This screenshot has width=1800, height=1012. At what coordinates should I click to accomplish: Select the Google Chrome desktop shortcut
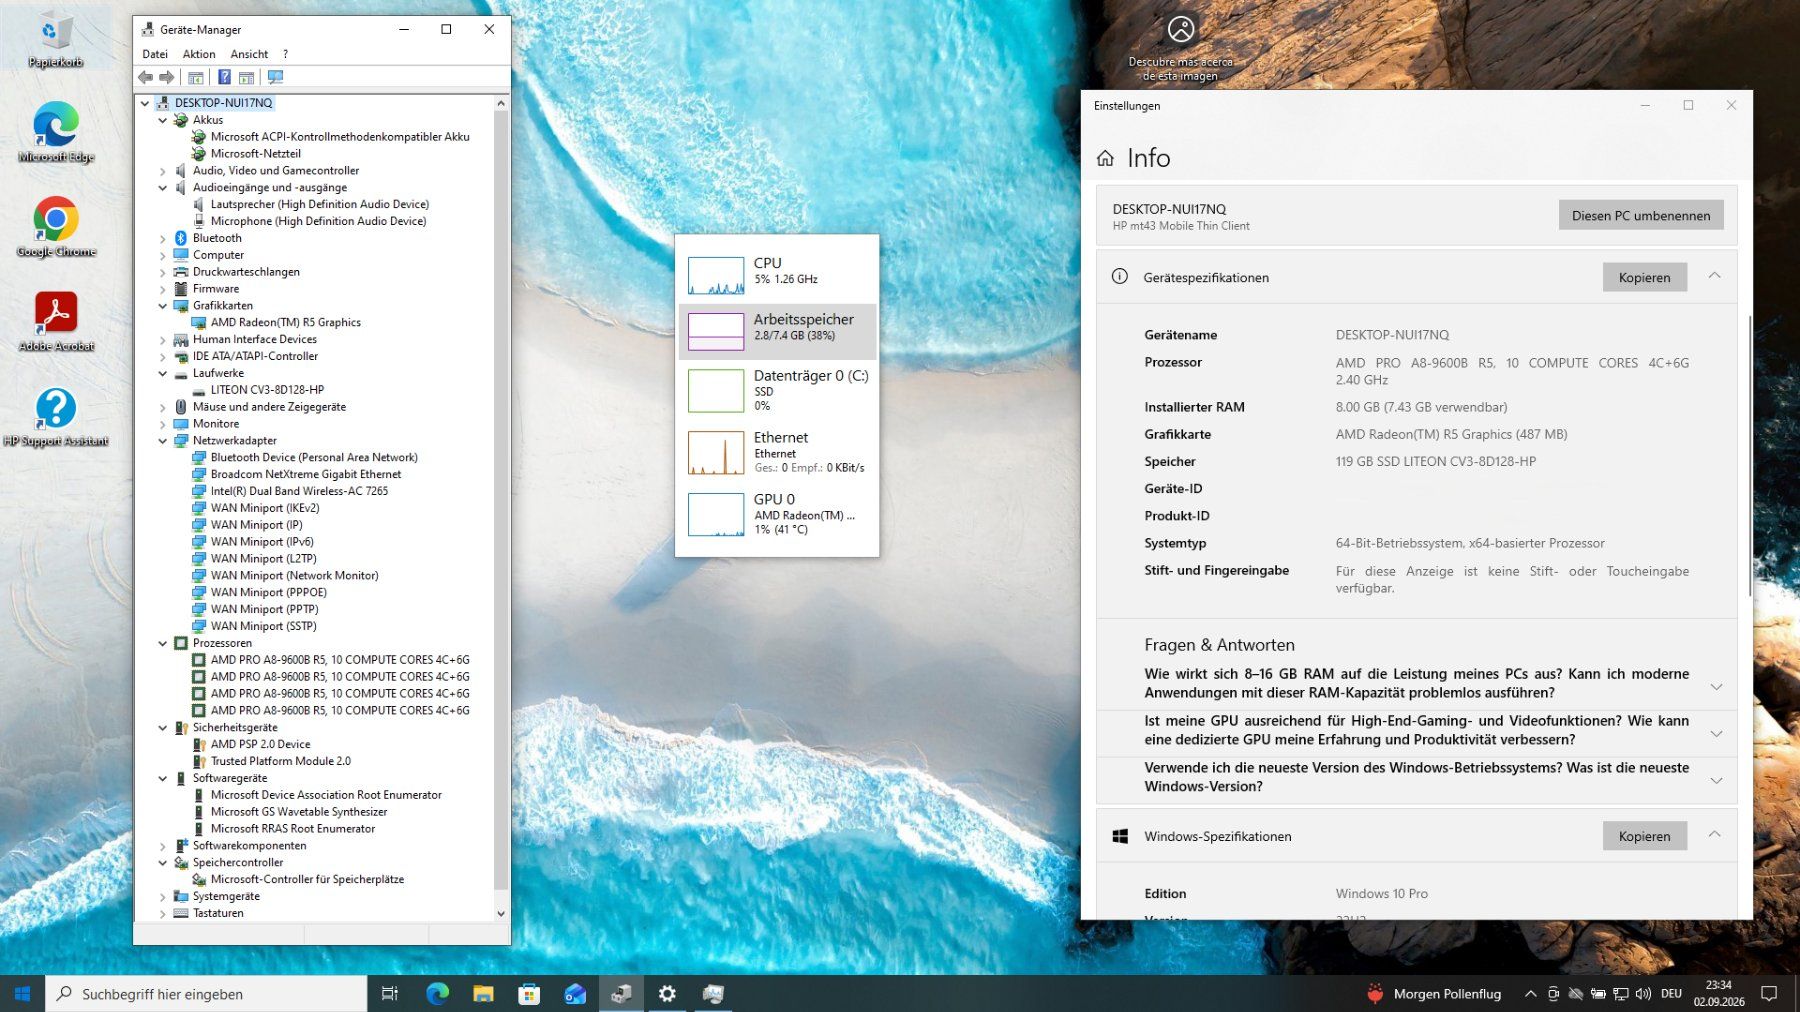pyautogui.click(x=56, y=228)
